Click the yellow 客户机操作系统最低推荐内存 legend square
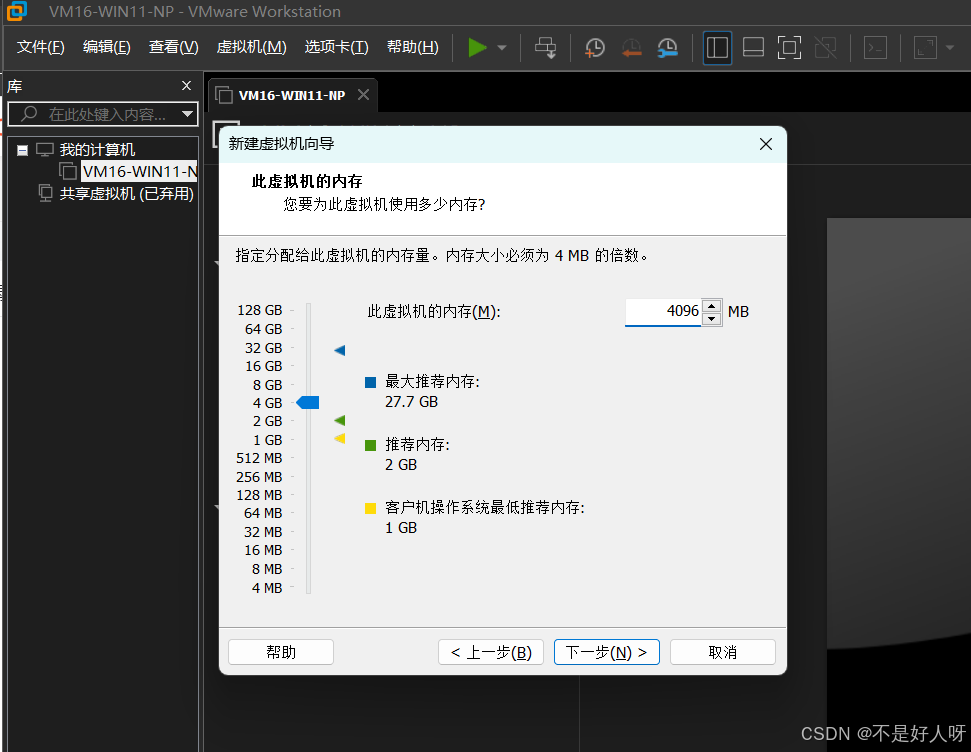This screenshot has height=752, width=971. 371,509
